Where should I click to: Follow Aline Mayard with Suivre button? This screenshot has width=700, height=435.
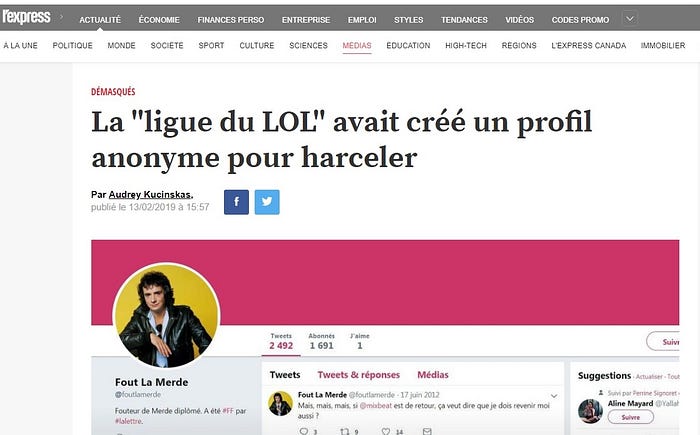click(630, 417)
